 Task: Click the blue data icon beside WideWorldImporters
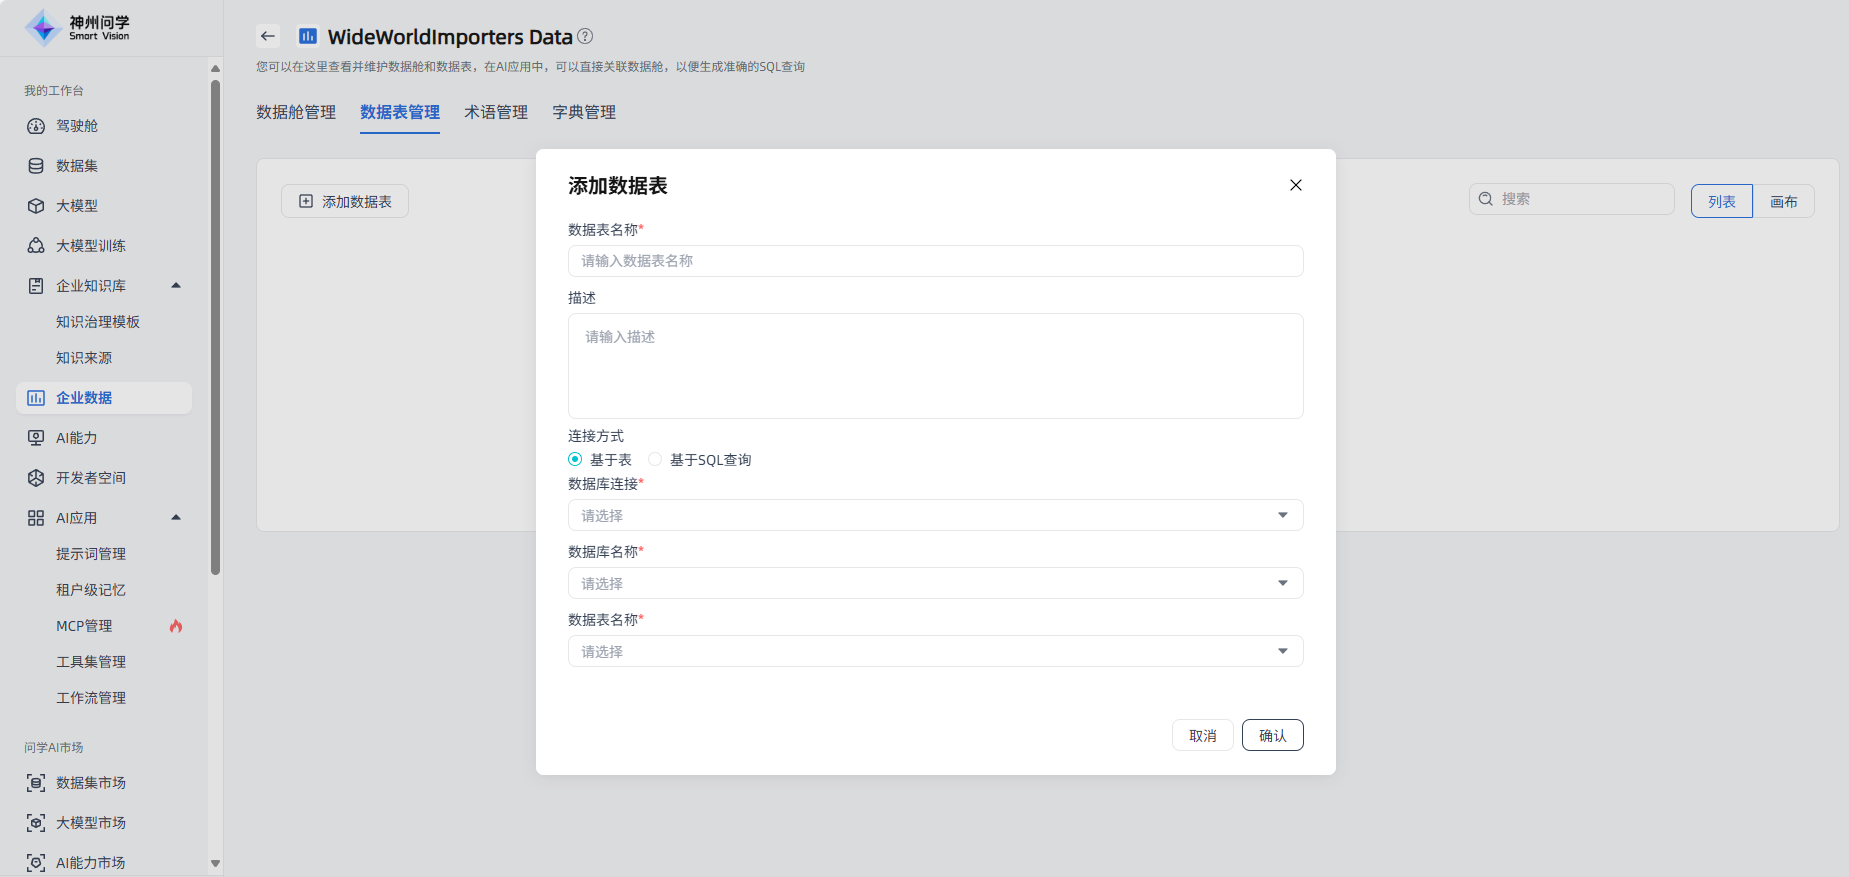point(308,36)
